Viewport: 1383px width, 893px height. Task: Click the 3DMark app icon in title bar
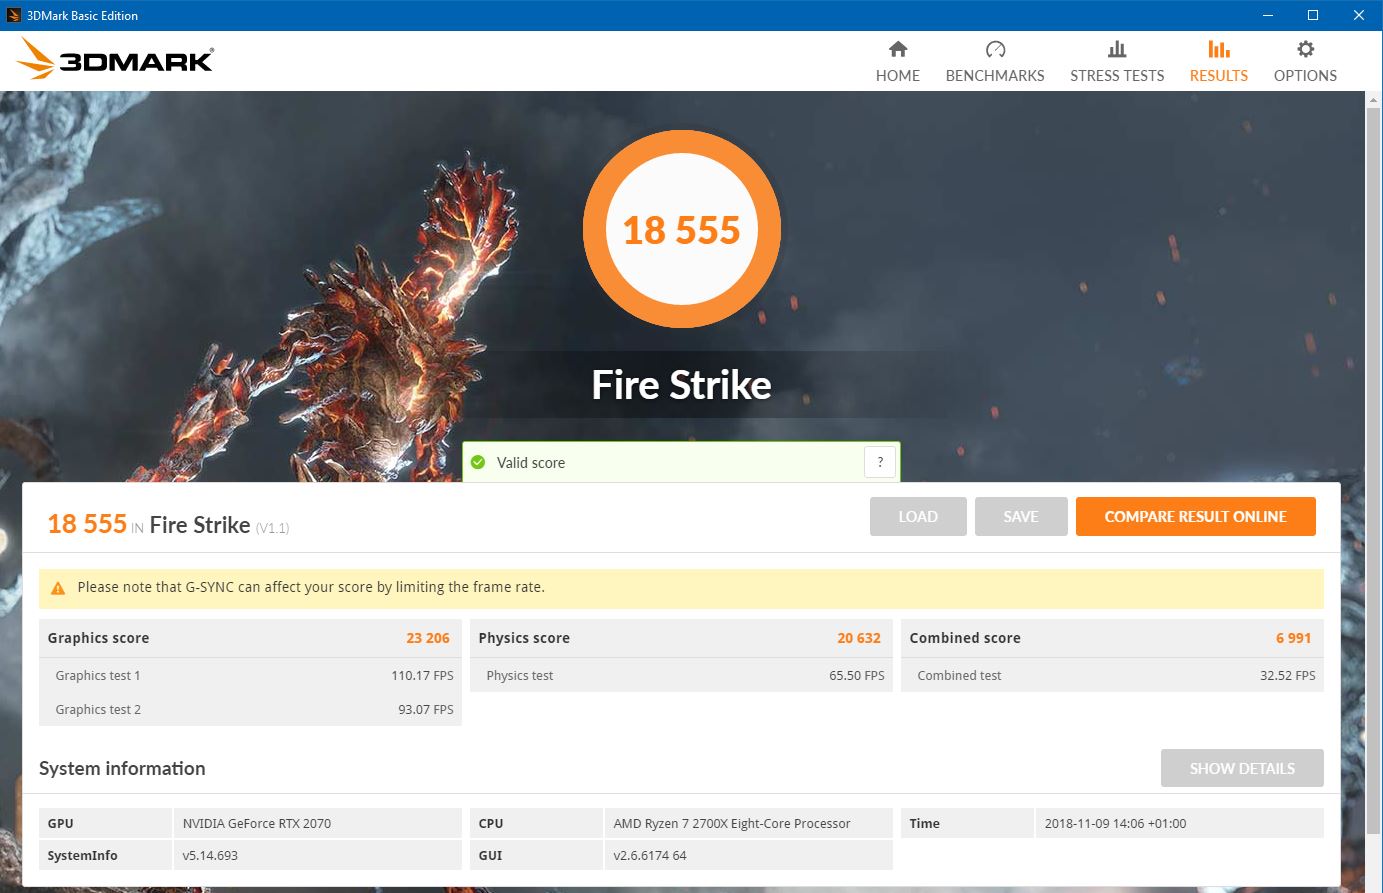point(14,15)
